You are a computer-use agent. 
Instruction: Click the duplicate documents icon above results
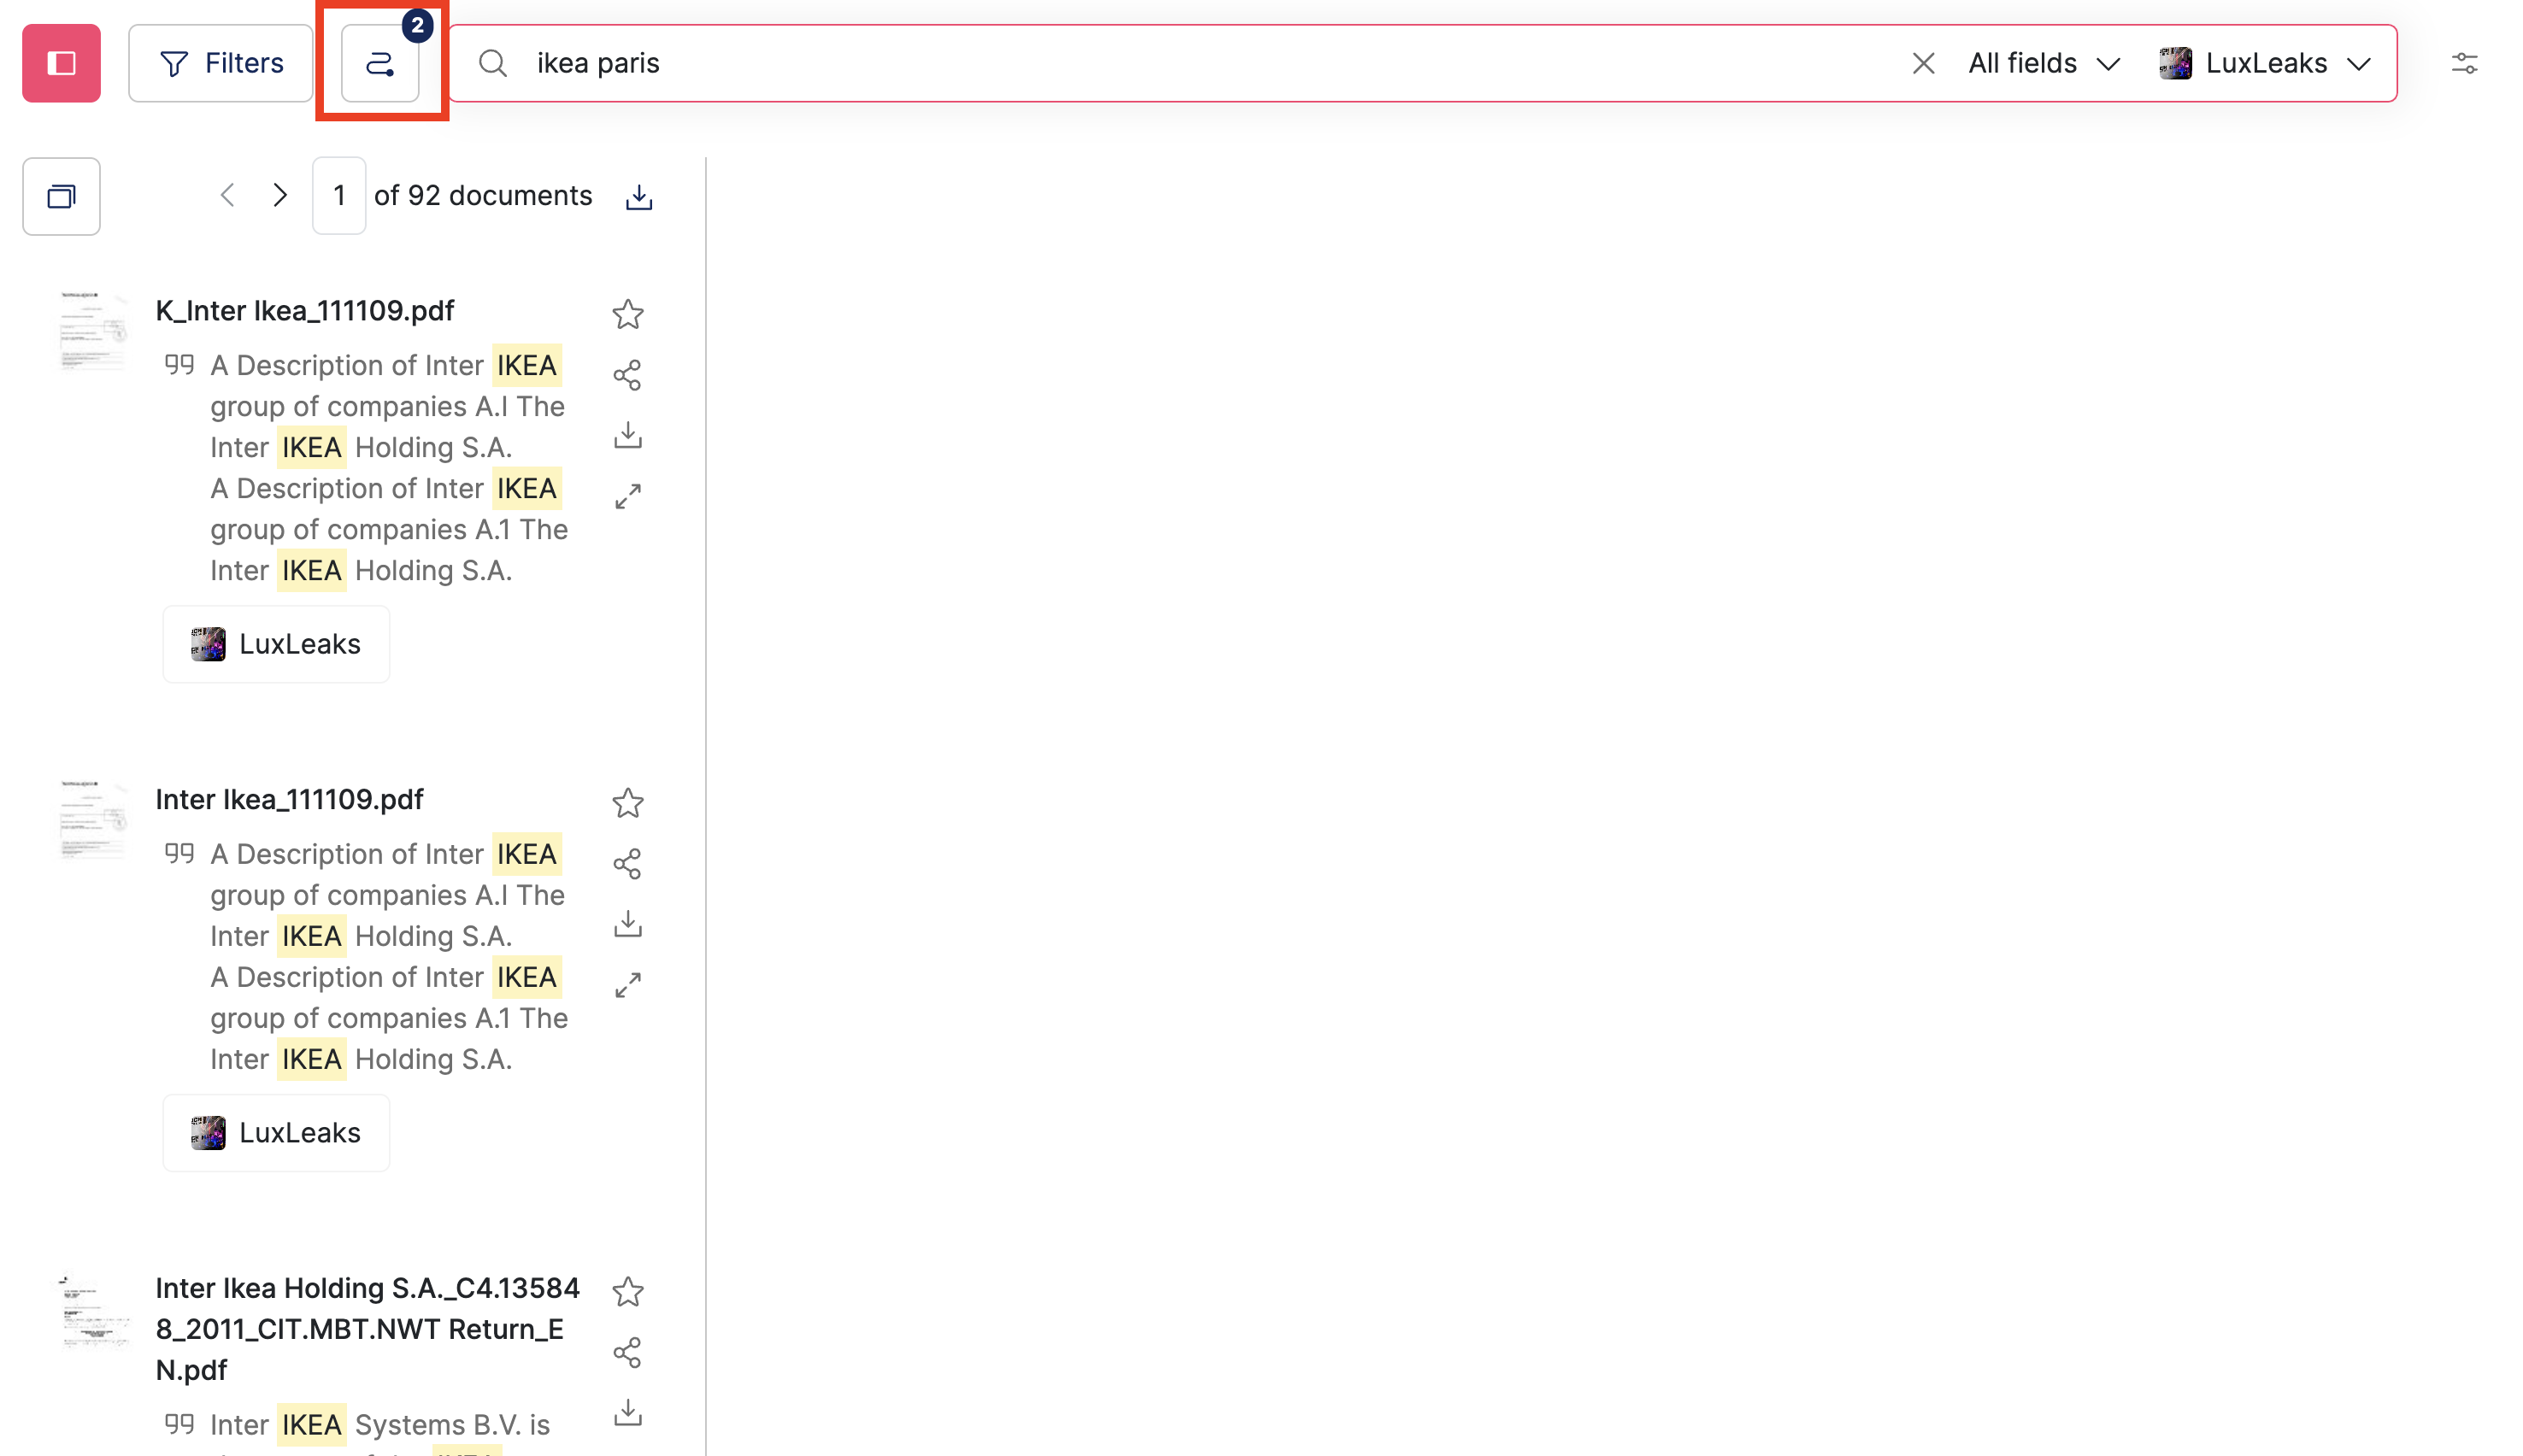(x=61, y=196)
